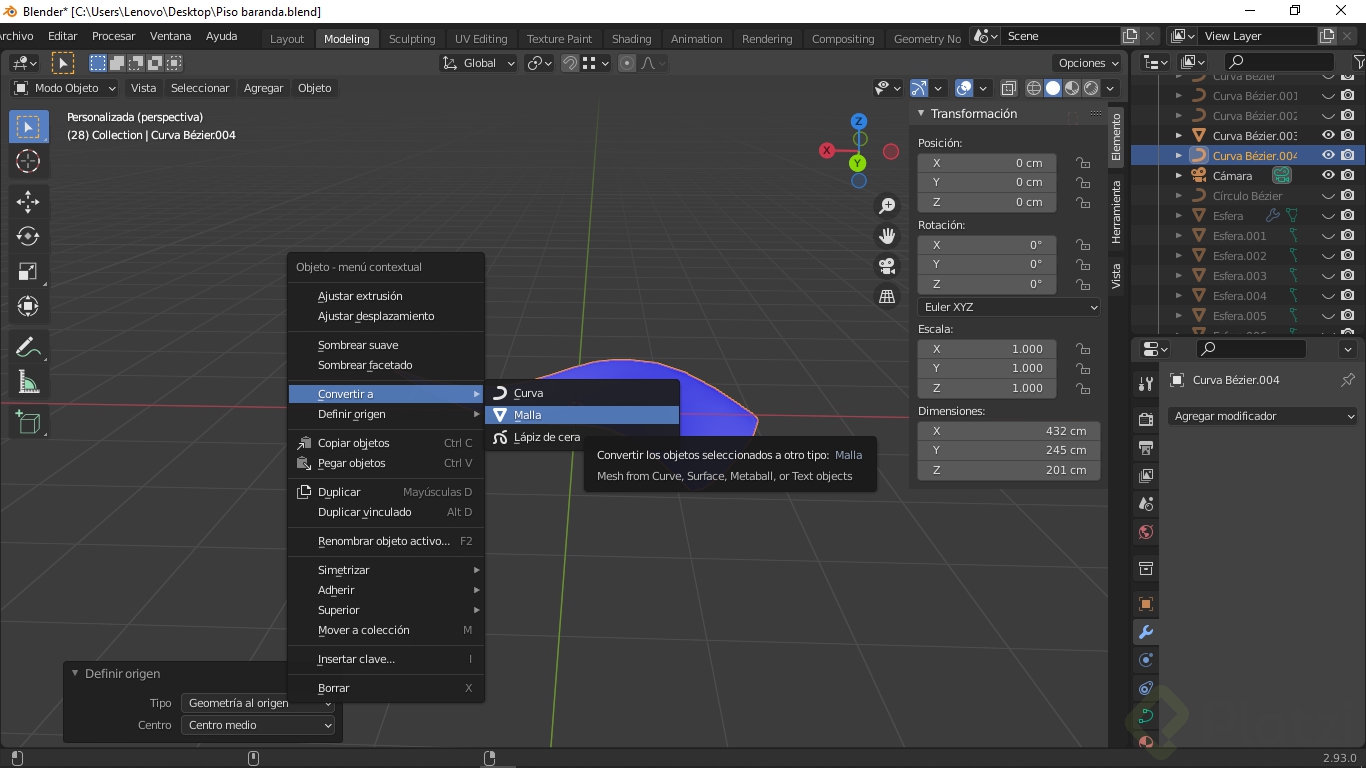Hide Curva Bézier.004 using its eye icon
The image size is (1366, 768).
1328,156
